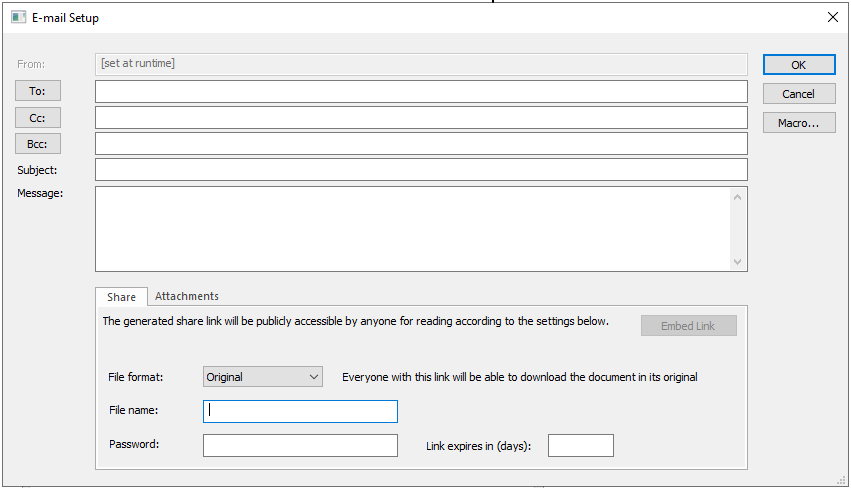Click Message scrollbar down arrow

pos(737,262)
